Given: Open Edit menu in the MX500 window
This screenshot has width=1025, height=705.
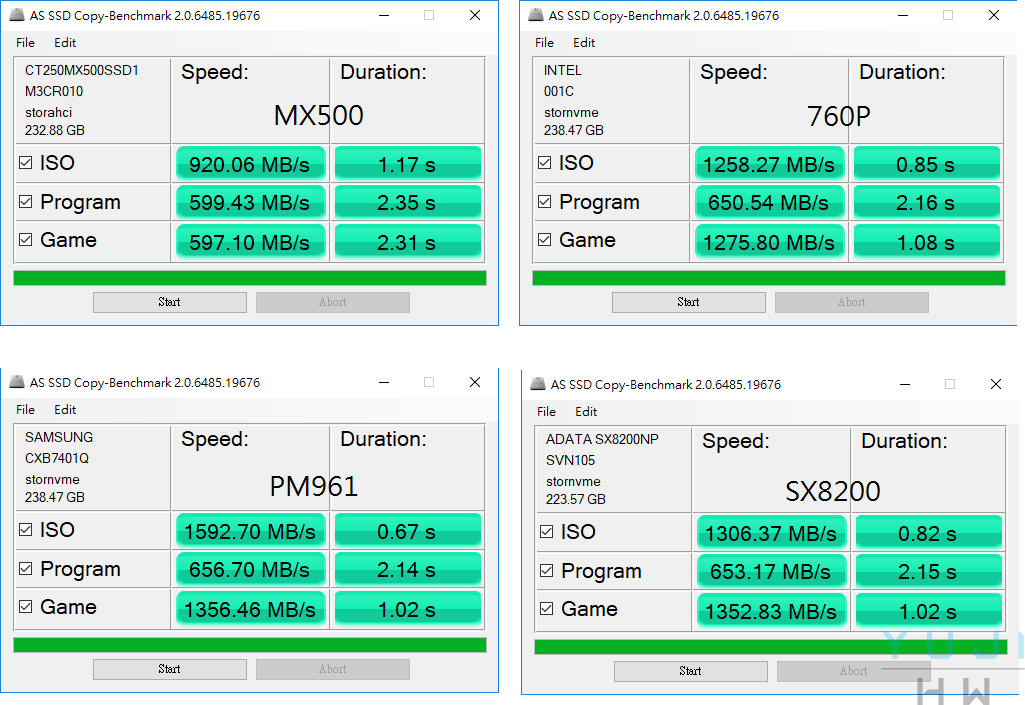Looking at the screenshot, I should [65, 43].
